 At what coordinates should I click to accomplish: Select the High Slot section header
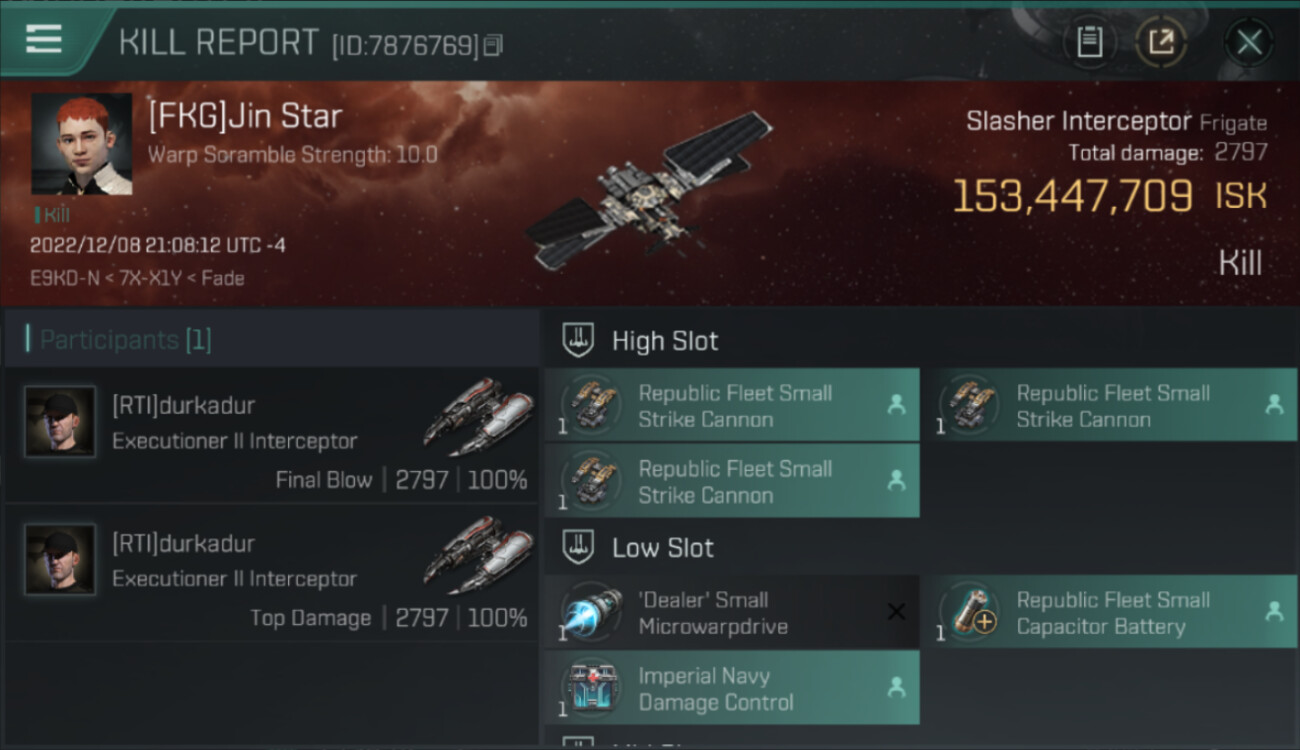click(665, 341)
